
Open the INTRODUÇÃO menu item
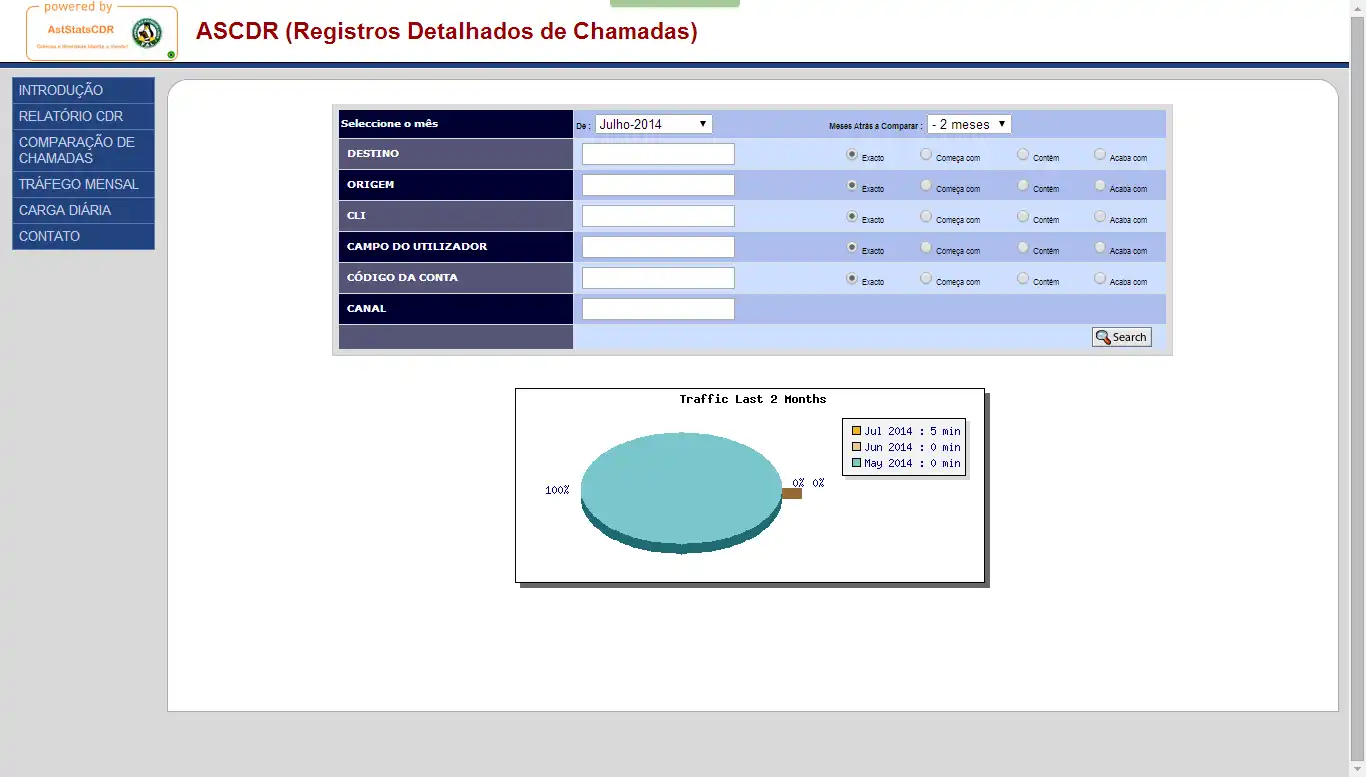tap(83, 90)
